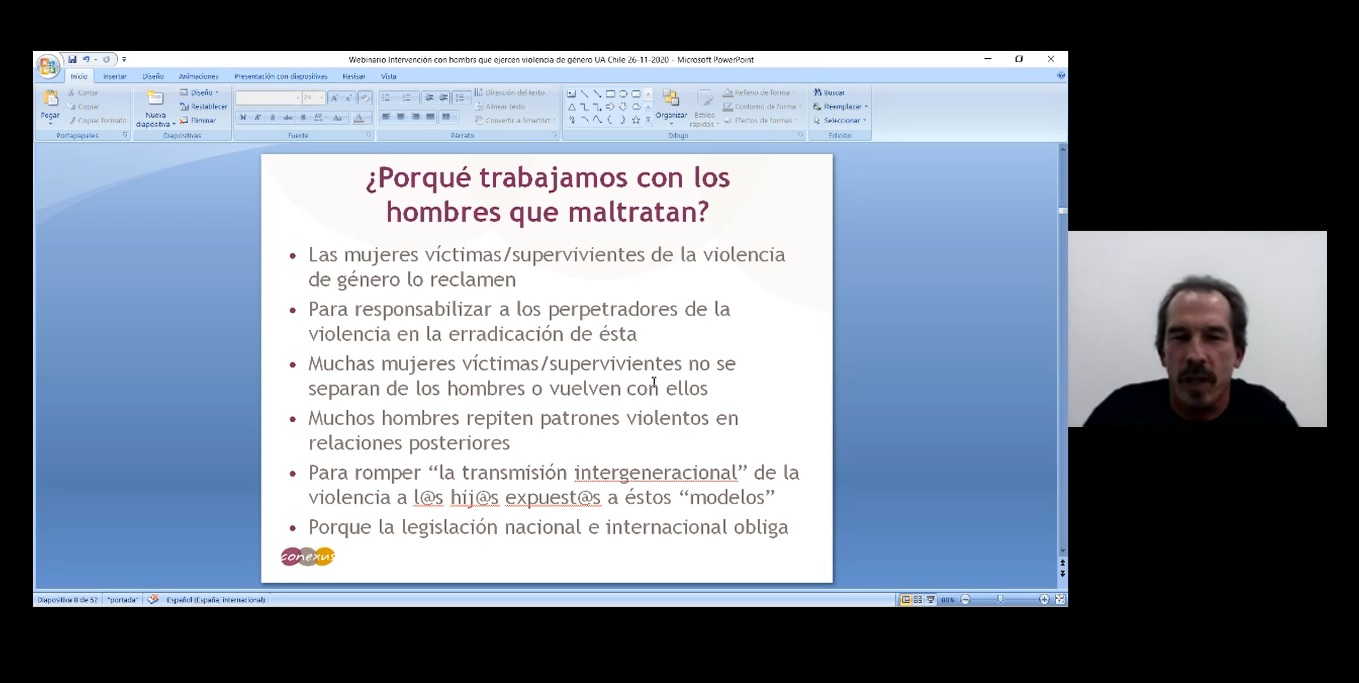Redo using the quick access toolbar
Image resolution: width=1359 pixels, height=683 pixels.
(106, 59)
